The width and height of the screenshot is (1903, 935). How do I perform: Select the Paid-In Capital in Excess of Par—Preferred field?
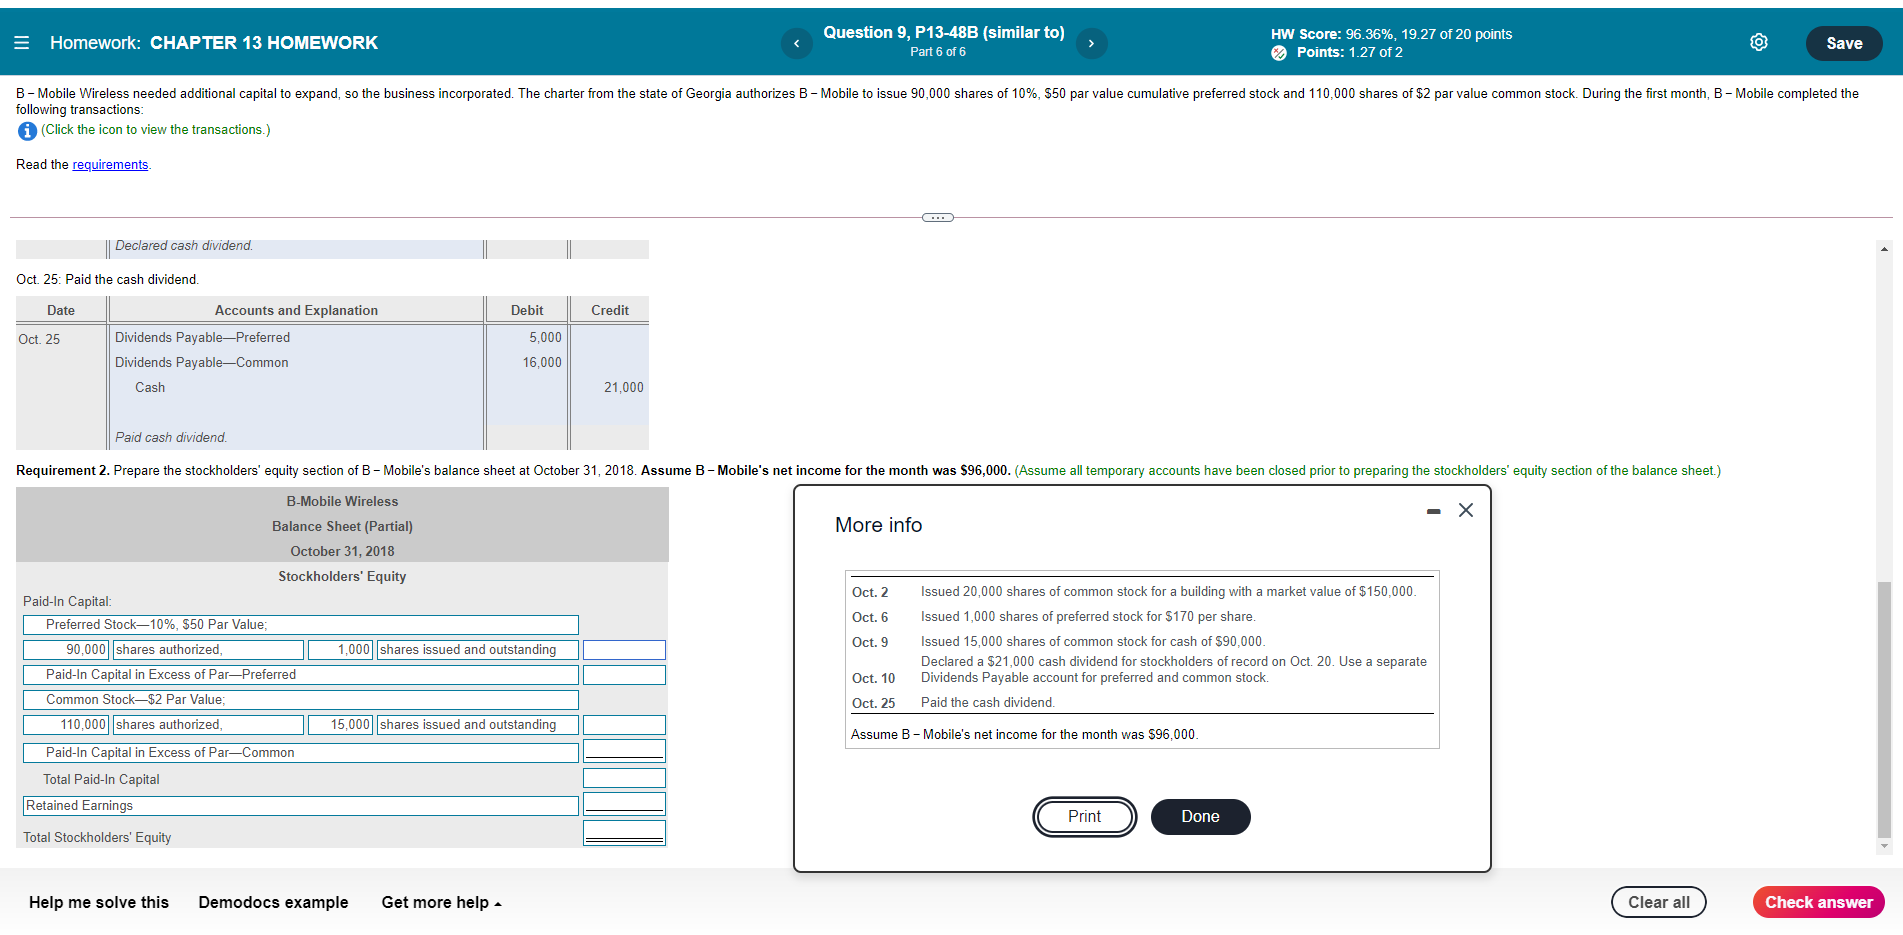(301, 675)
